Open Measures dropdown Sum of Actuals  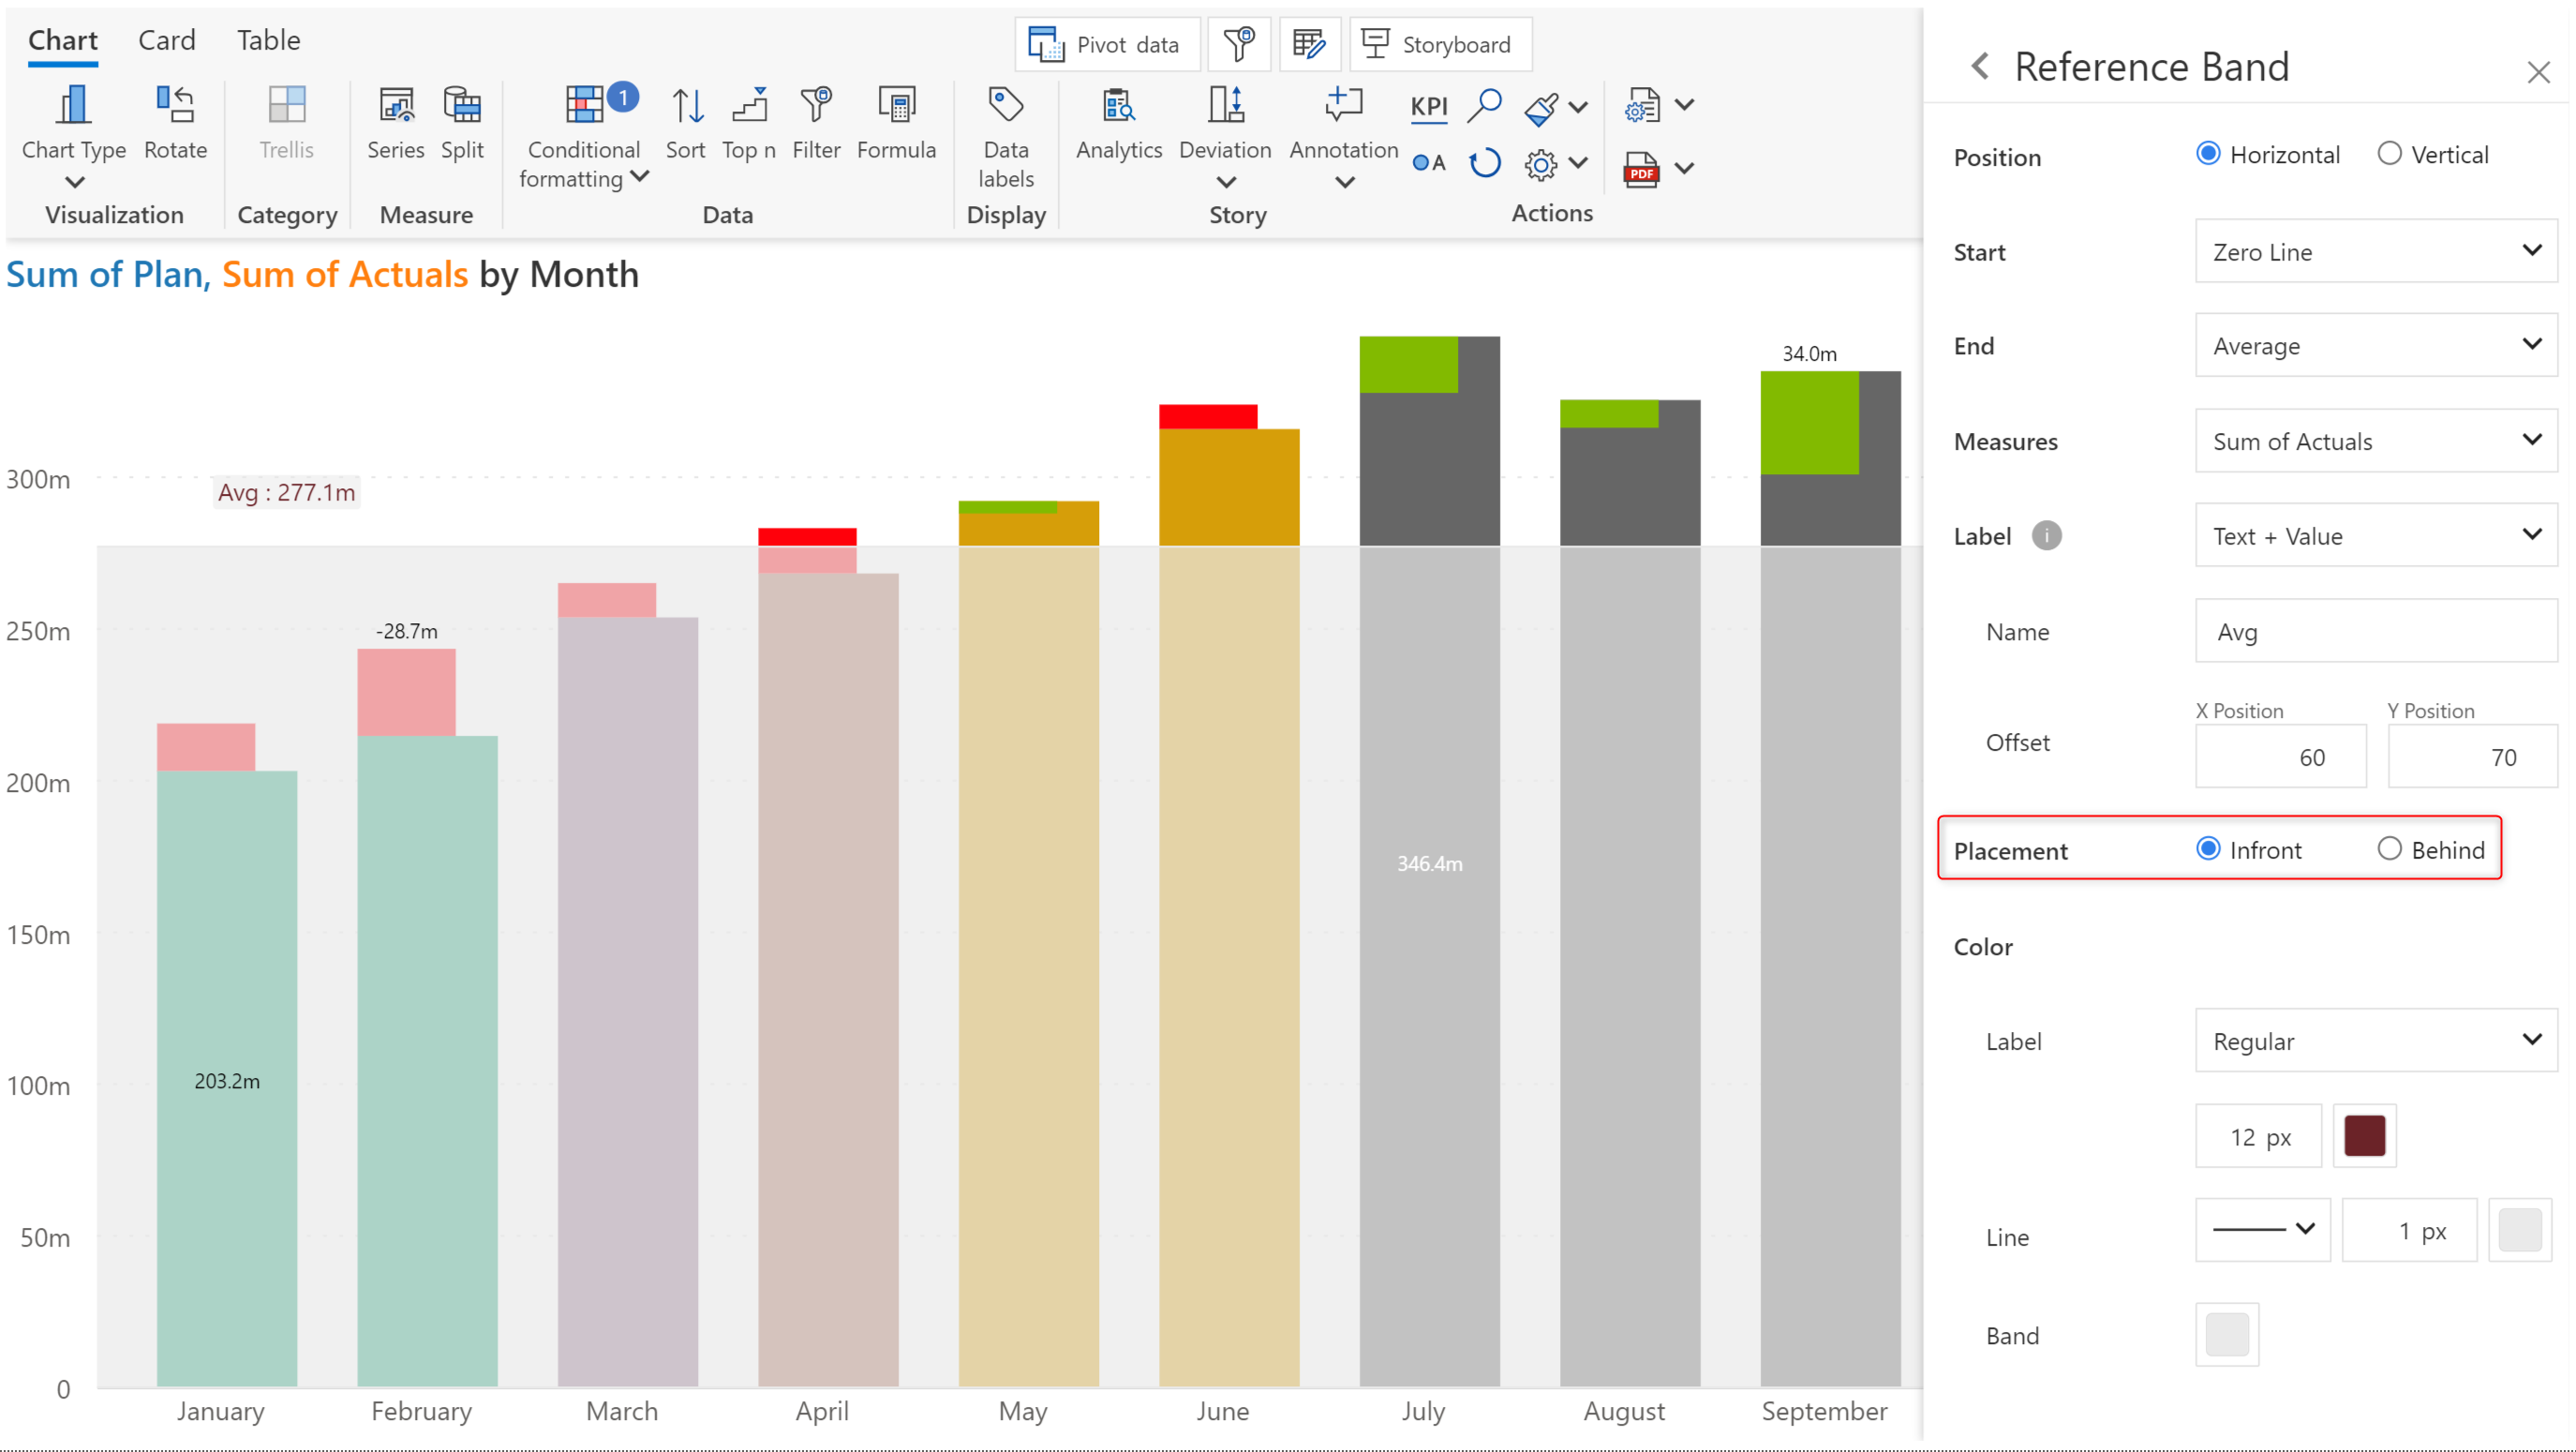pos(2375,441)
